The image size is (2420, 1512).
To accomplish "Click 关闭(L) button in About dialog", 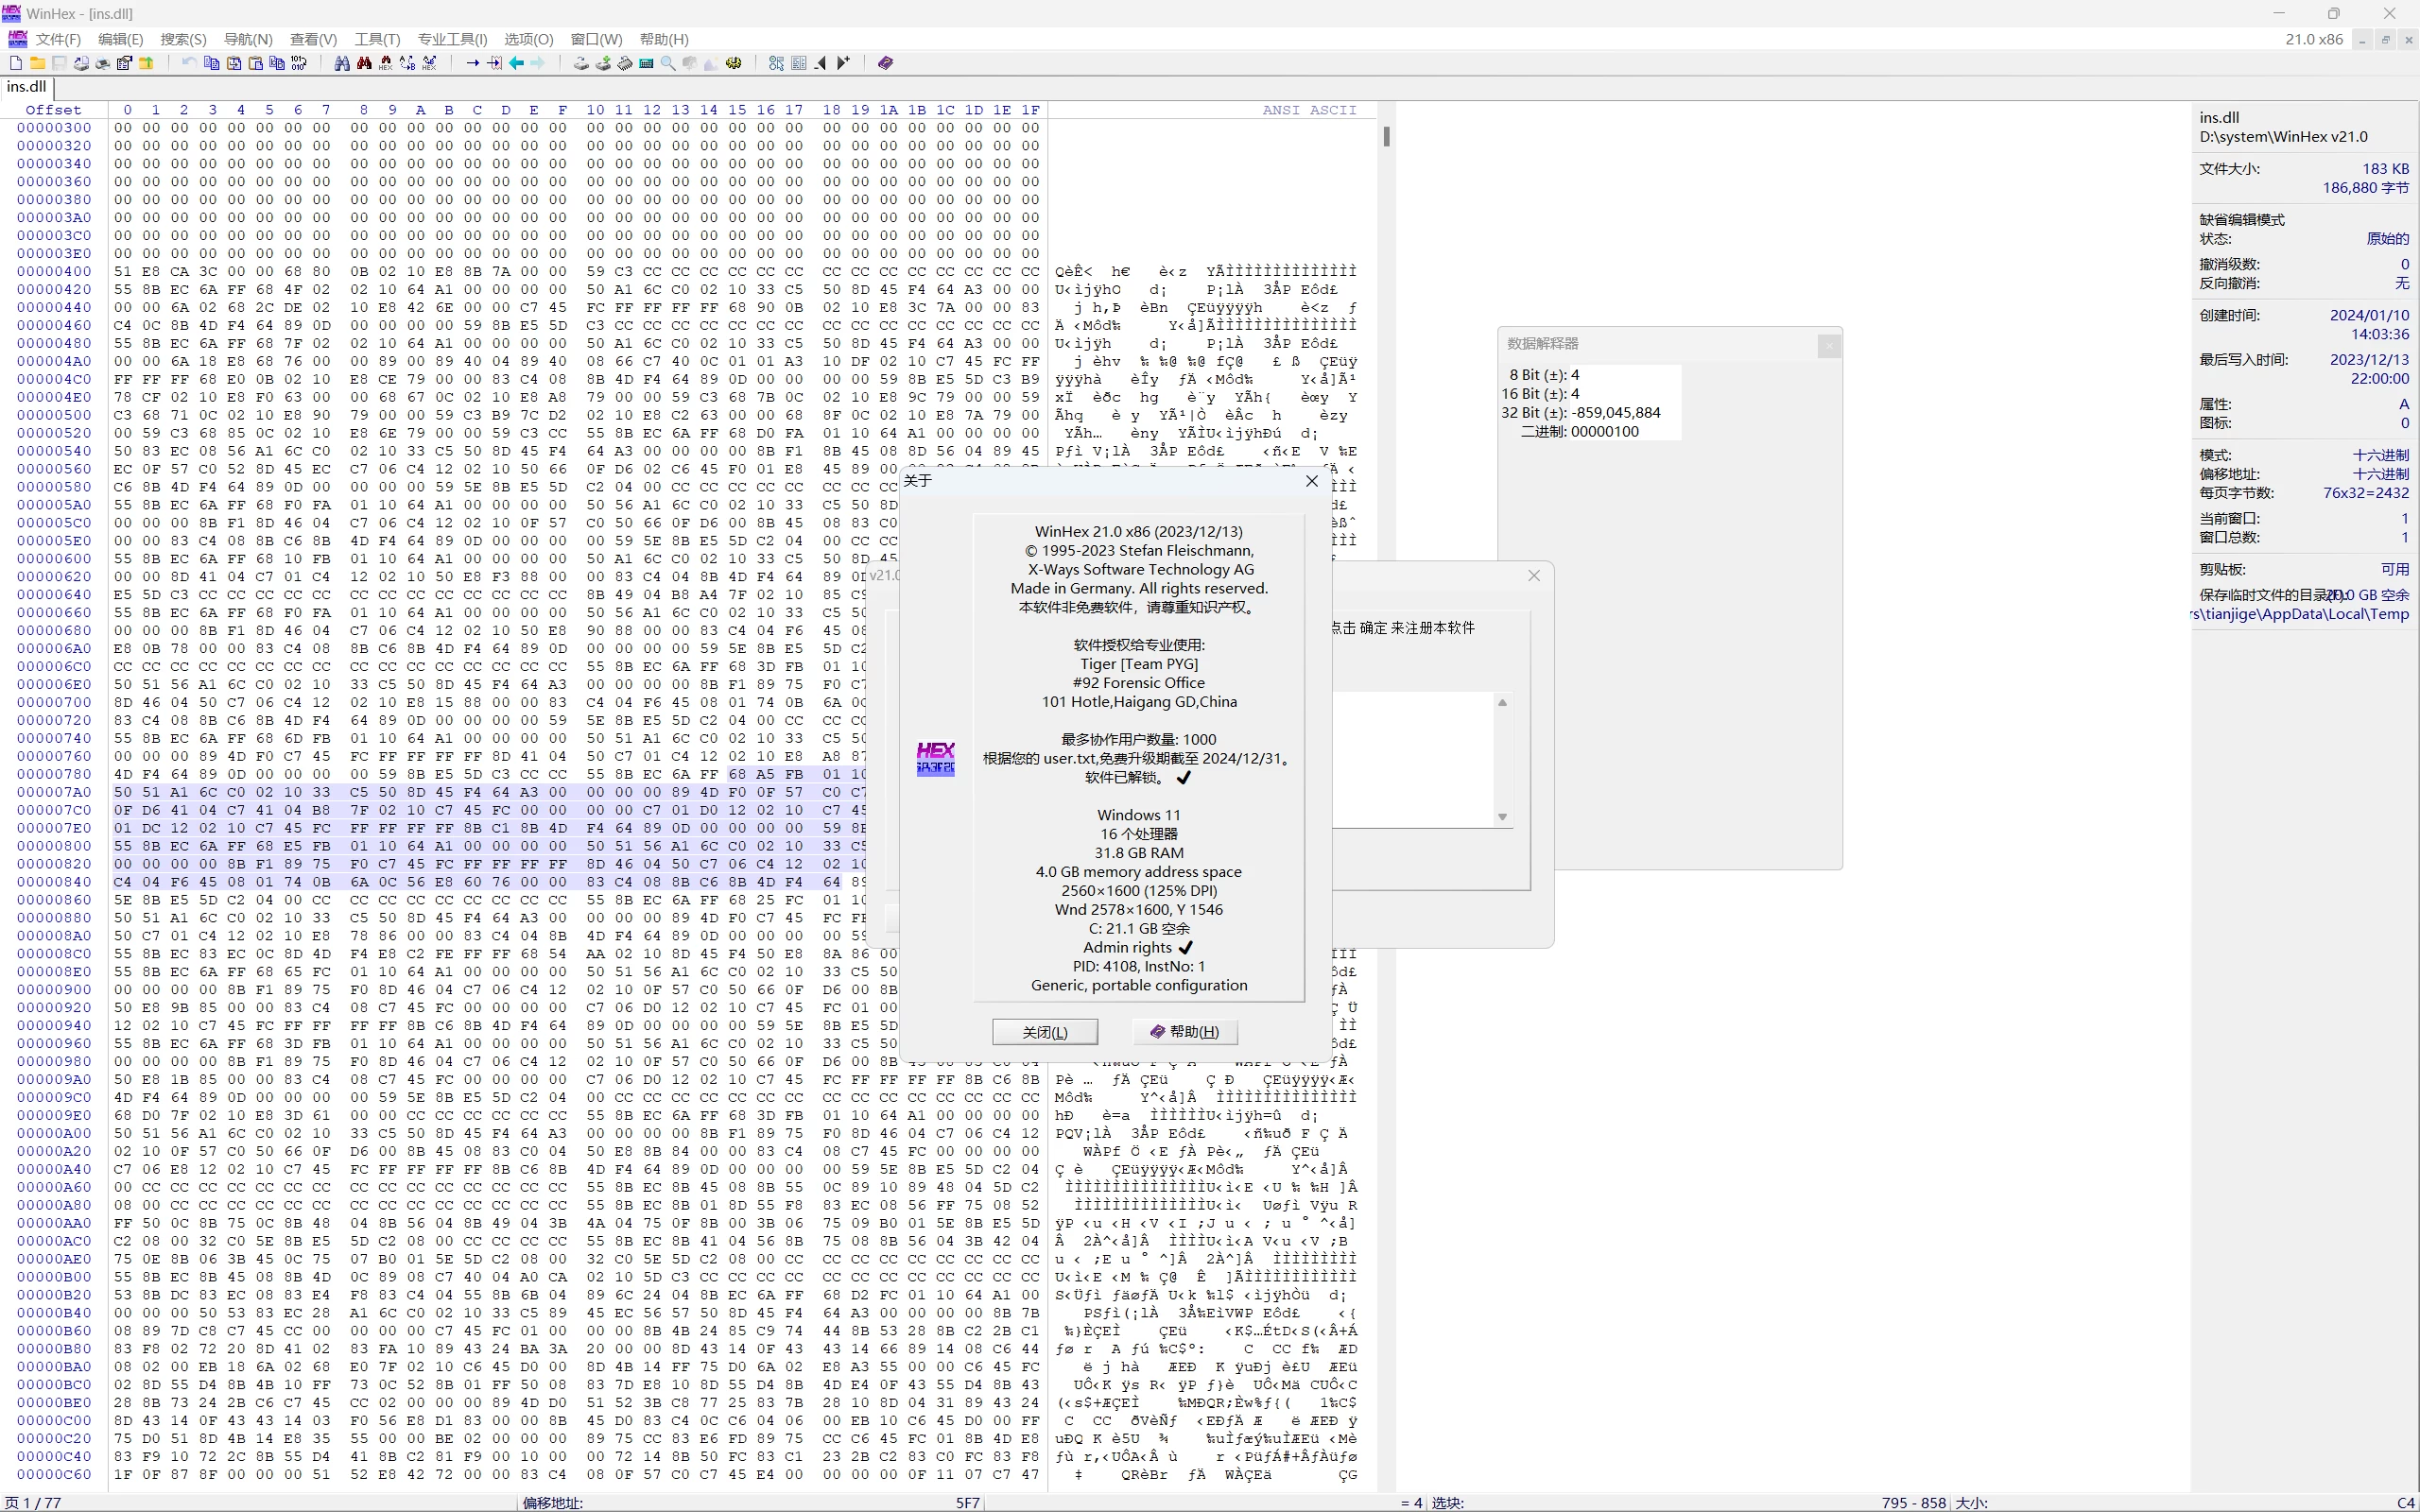I will (x=1045, y=1032).
